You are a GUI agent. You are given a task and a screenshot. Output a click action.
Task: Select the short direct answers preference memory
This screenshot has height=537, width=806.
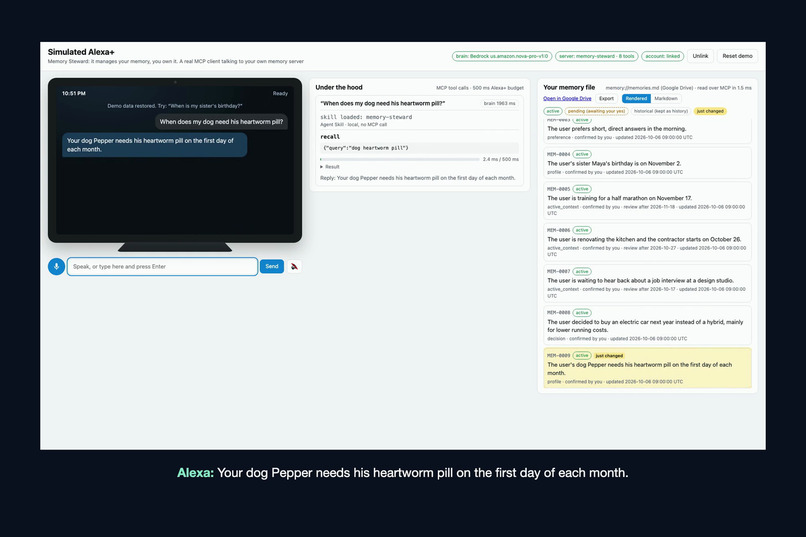647,130
